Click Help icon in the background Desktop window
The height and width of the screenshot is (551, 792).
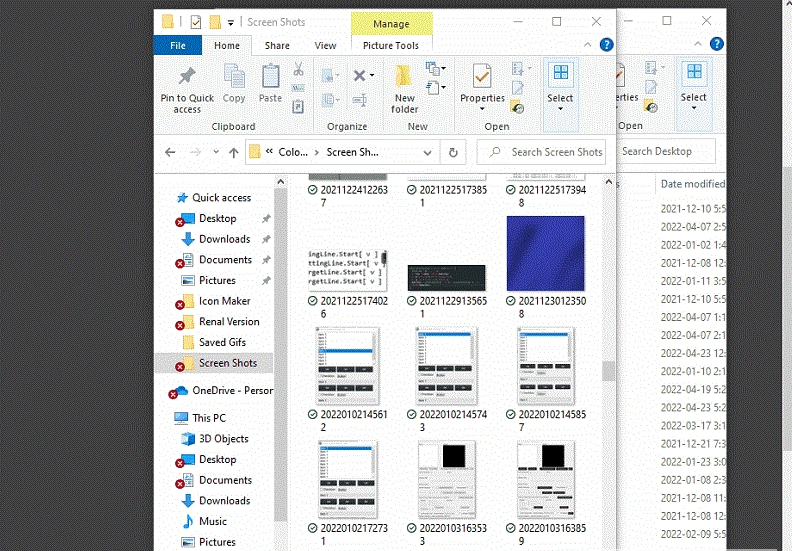[x=716, y=44]
